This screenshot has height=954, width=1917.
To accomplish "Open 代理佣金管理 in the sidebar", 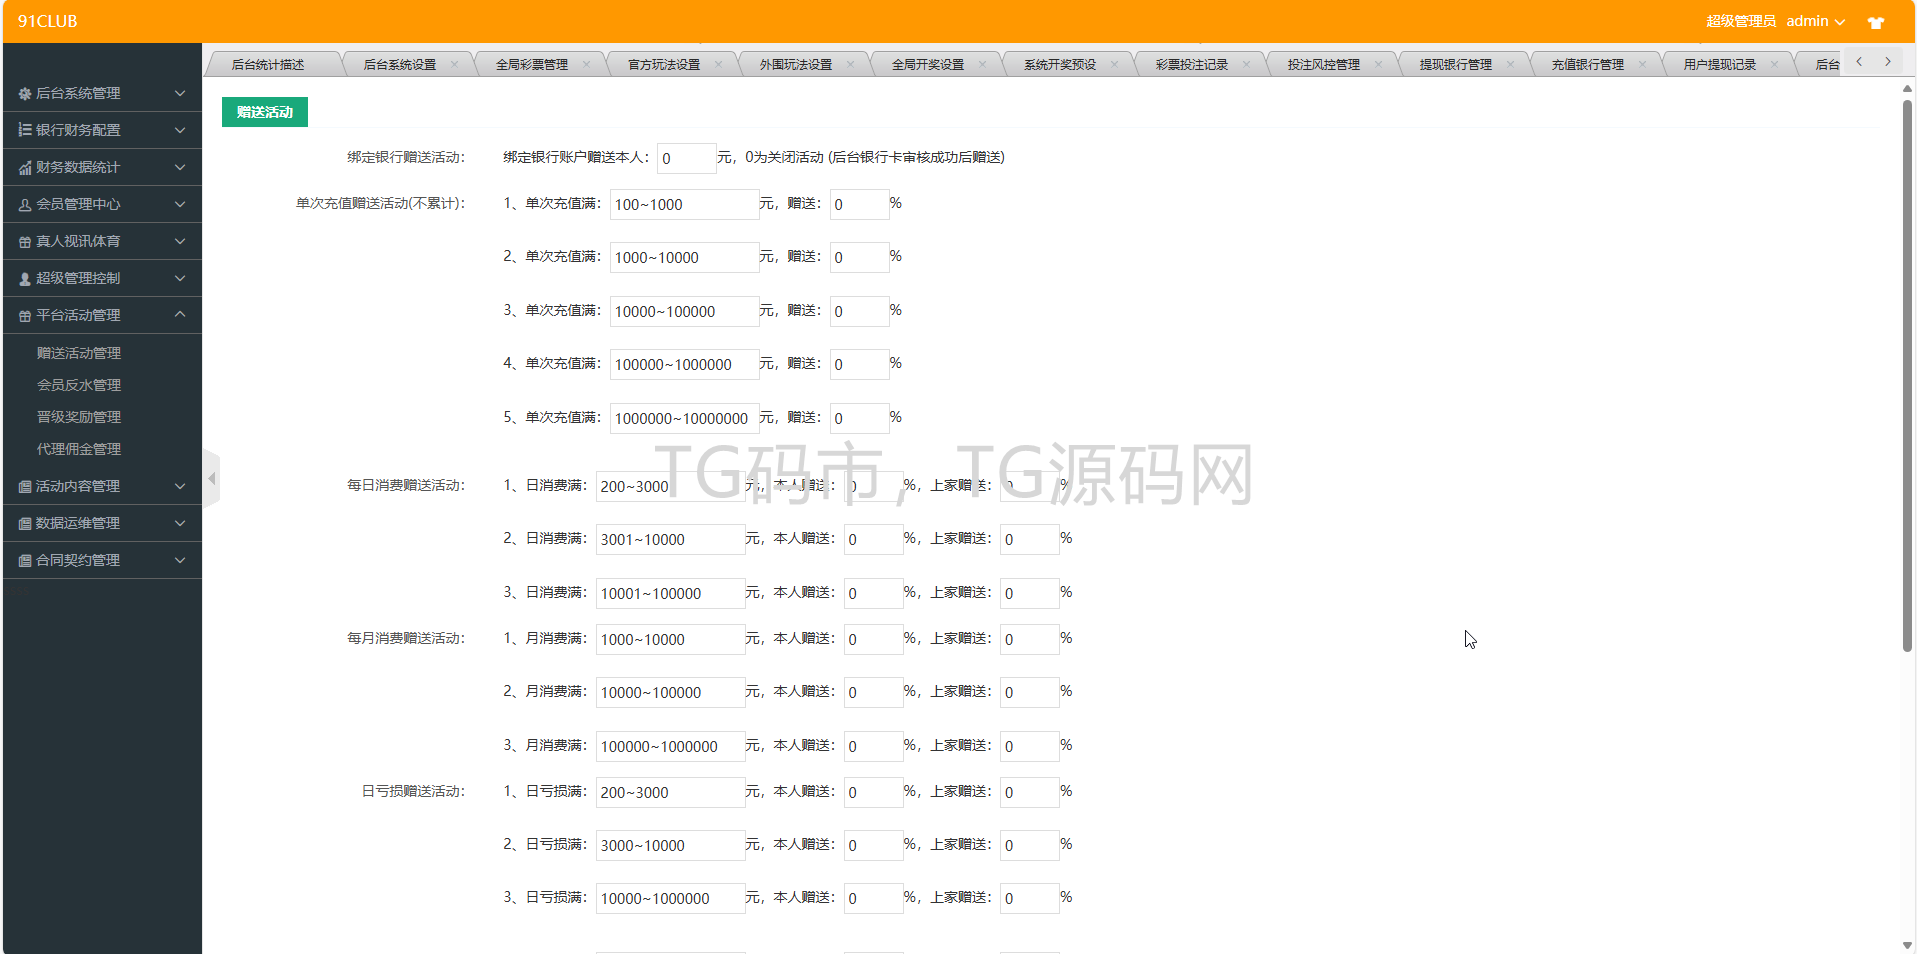I will (79, 449).
